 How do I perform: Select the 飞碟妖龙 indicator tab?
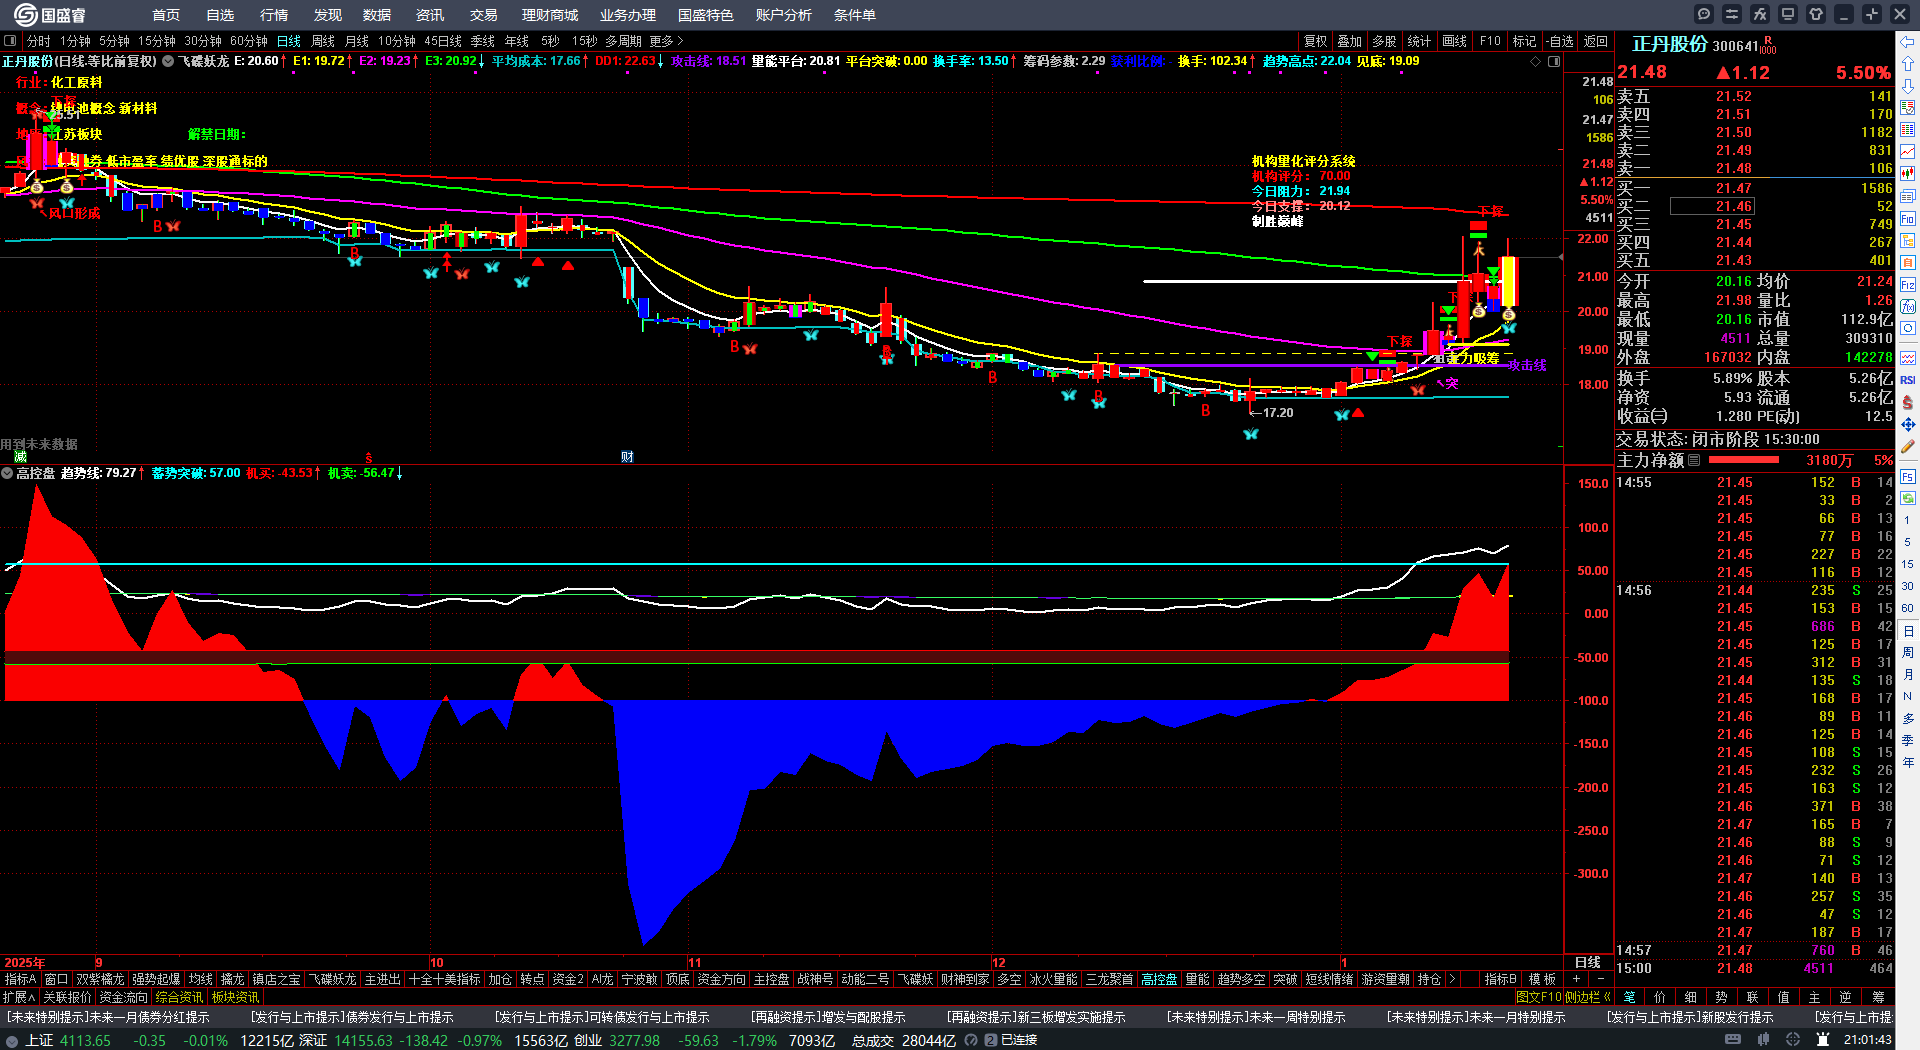pyautogui.click(x=332, y=979)
